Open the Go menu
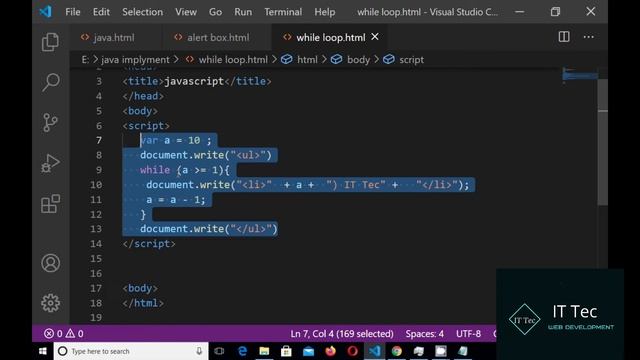 (215, 12)
